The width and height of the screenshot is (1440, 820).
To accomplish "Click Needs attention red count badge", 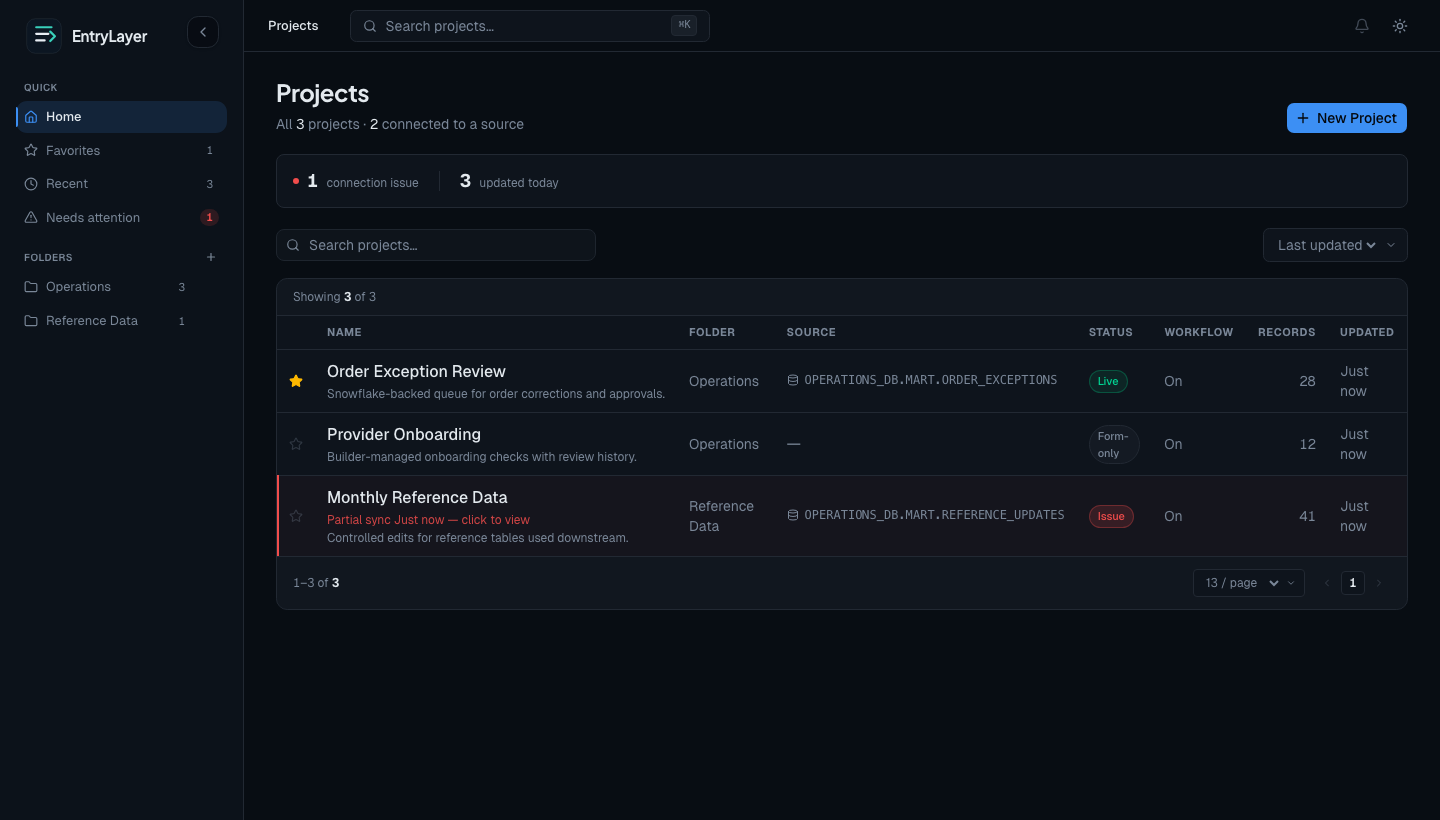I will [x=209, y=217].
